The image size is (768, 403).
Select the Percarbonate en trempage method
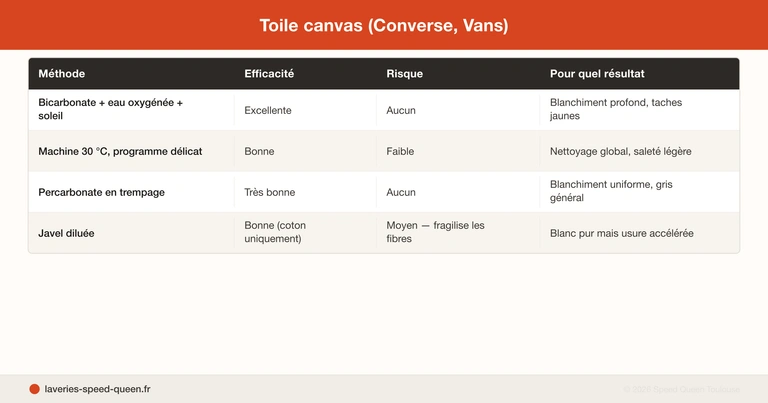pyautogui.click(x=101, y=192)
